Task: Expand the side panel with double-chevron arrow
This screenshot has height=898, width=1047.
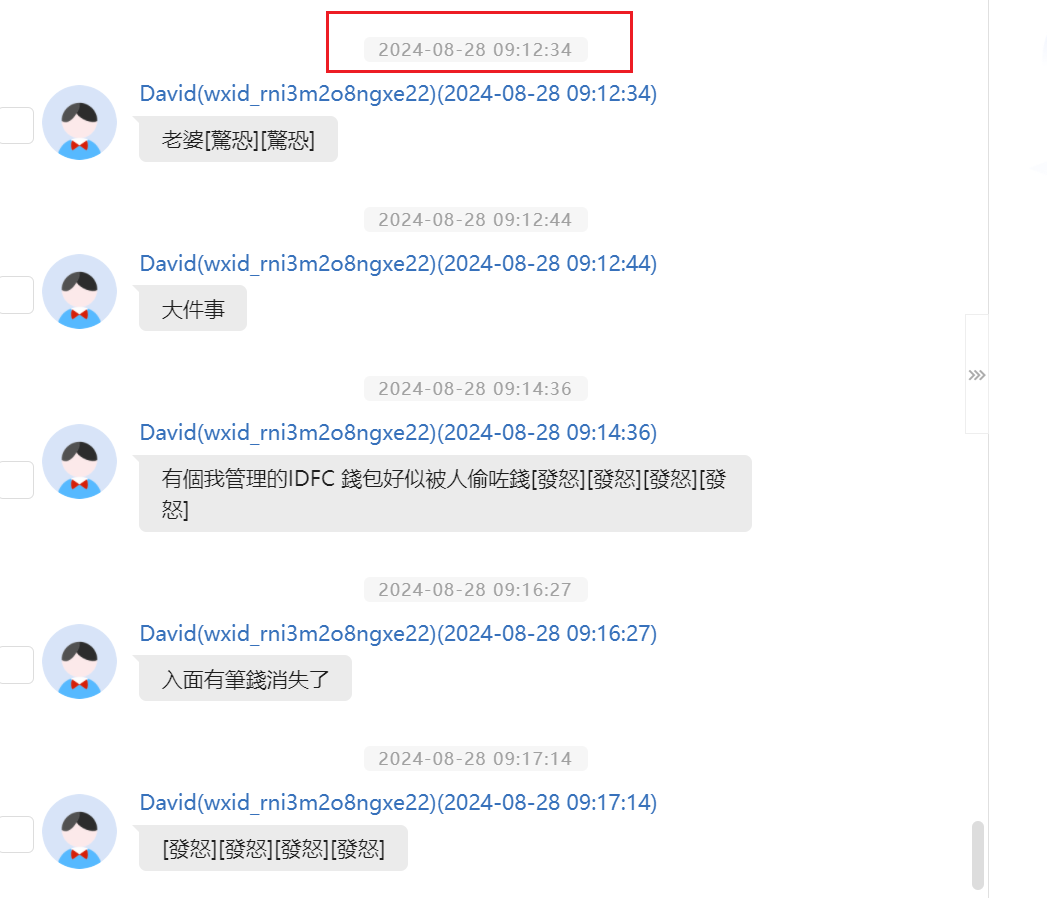Action: 977,375
